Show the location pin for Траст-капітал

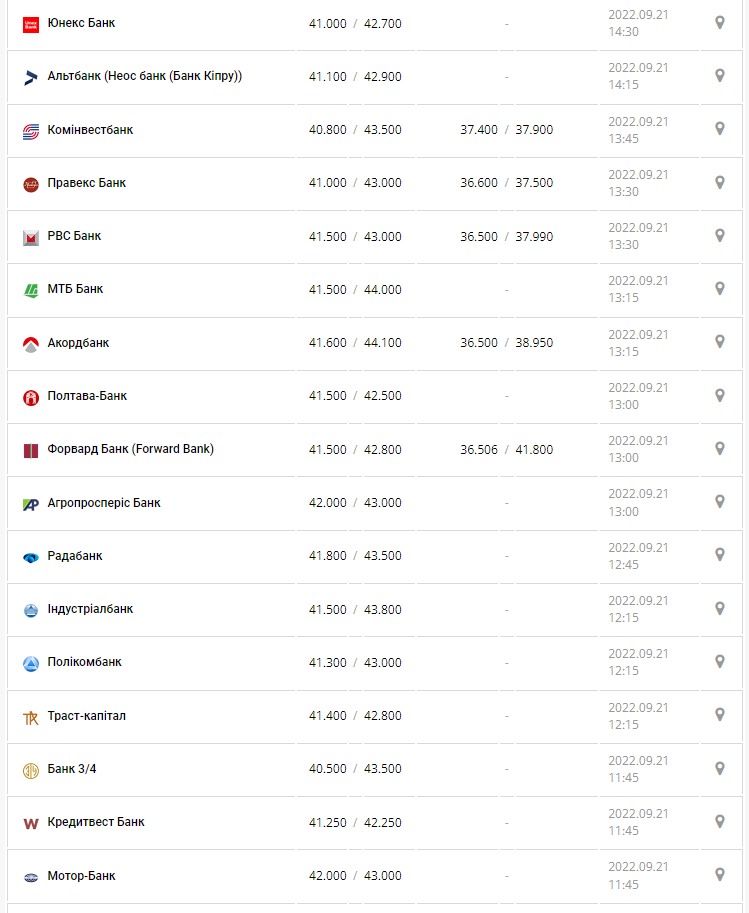coord(719,715)
